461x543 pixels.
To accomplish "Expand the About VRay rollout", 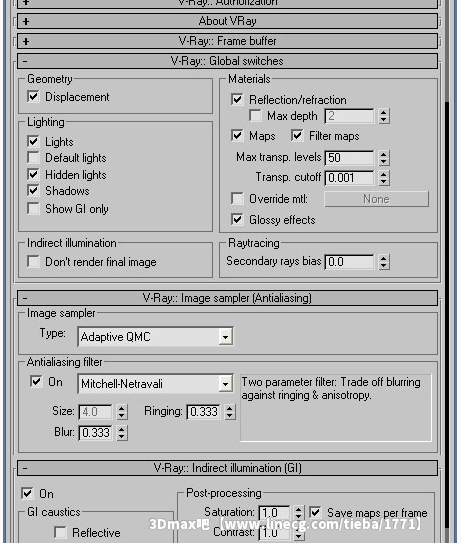I will click(x=227, y=21).
